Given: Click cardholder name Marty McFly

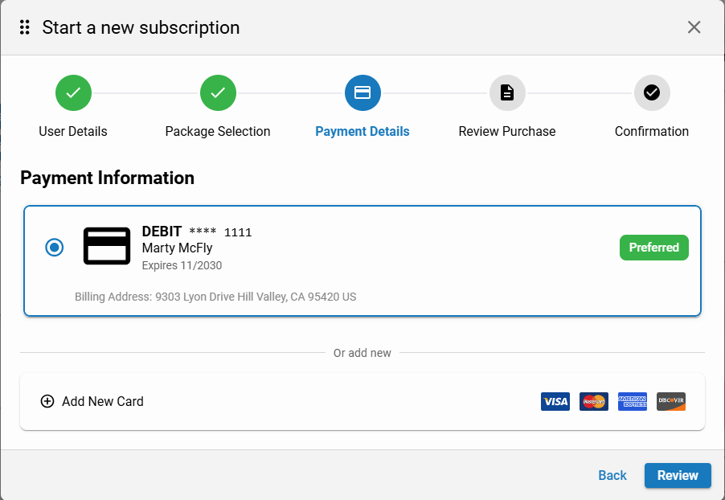Looking at the screenshot, I should click(x=177, y=248).
